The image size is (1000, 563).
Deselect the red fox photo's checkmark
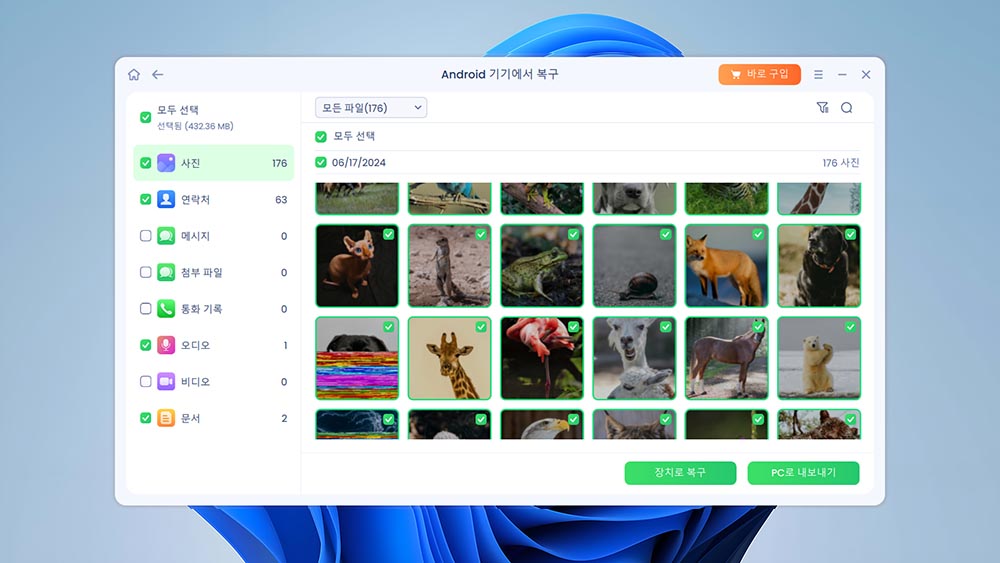point(758,234)
